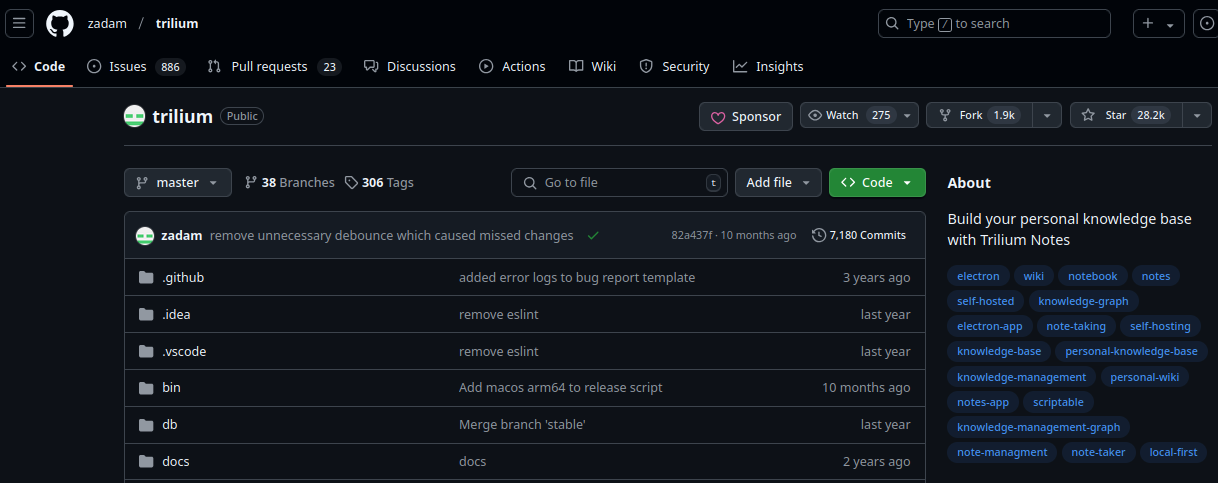This screenshot has height=483, width=1218.
Task: Select the self-hosted topic tag
Action: coord(985,301)
